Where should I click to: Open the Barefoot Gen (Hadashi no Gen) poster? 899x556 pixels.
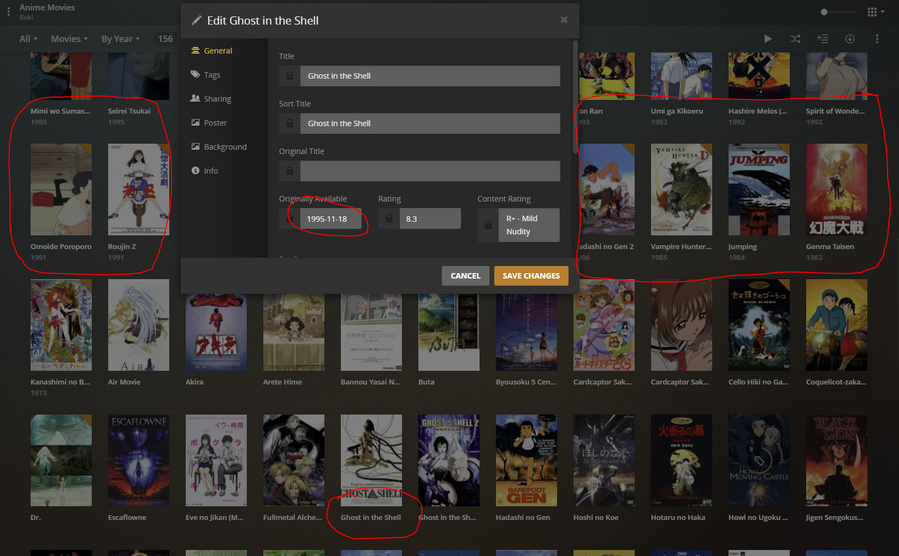pos(526,460)
